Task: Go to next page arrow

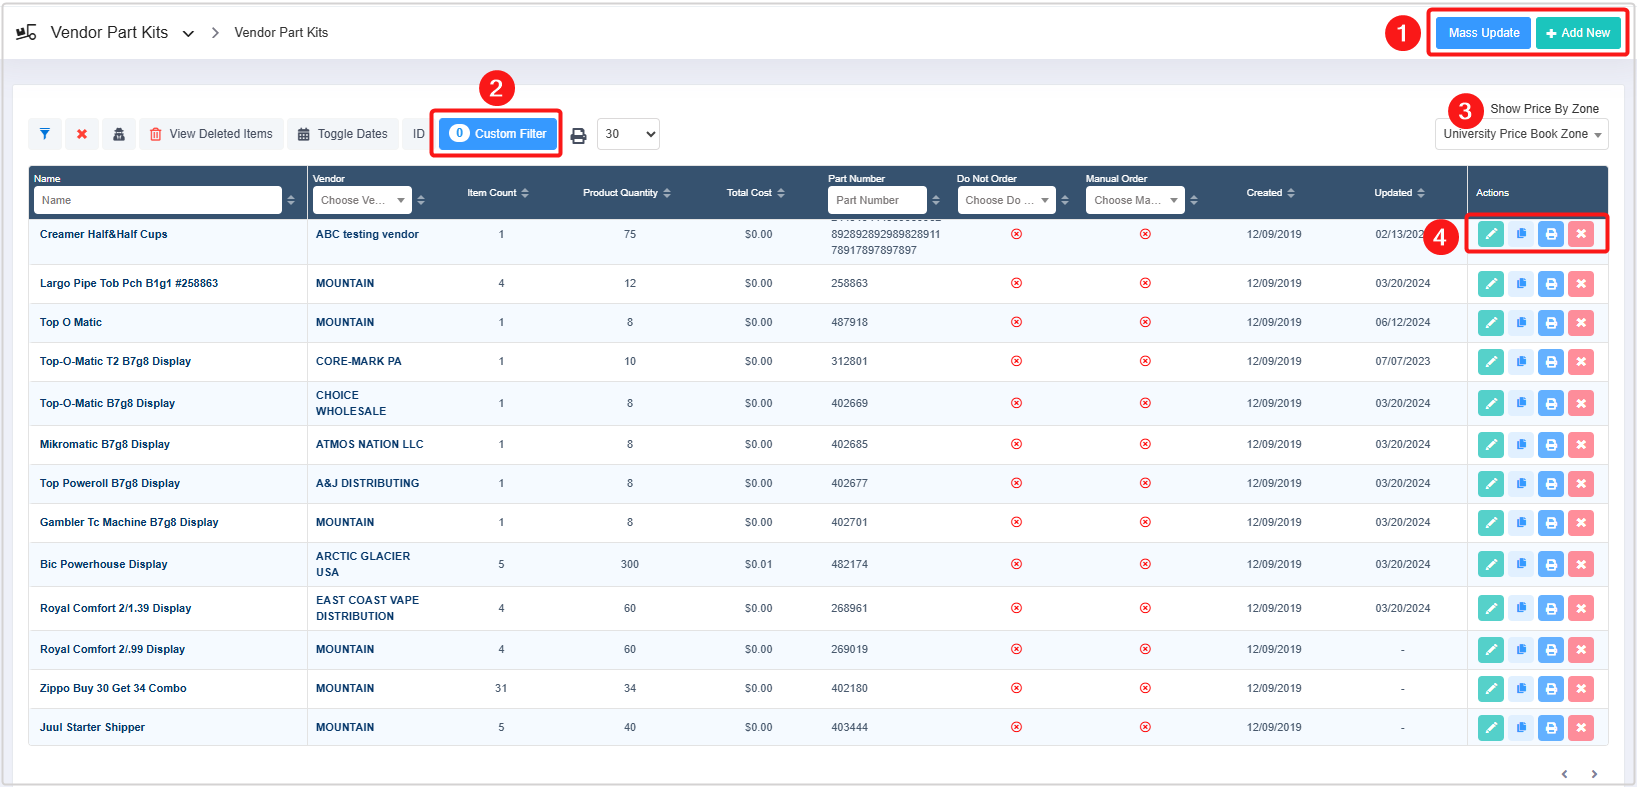Action: point(1594,774)
